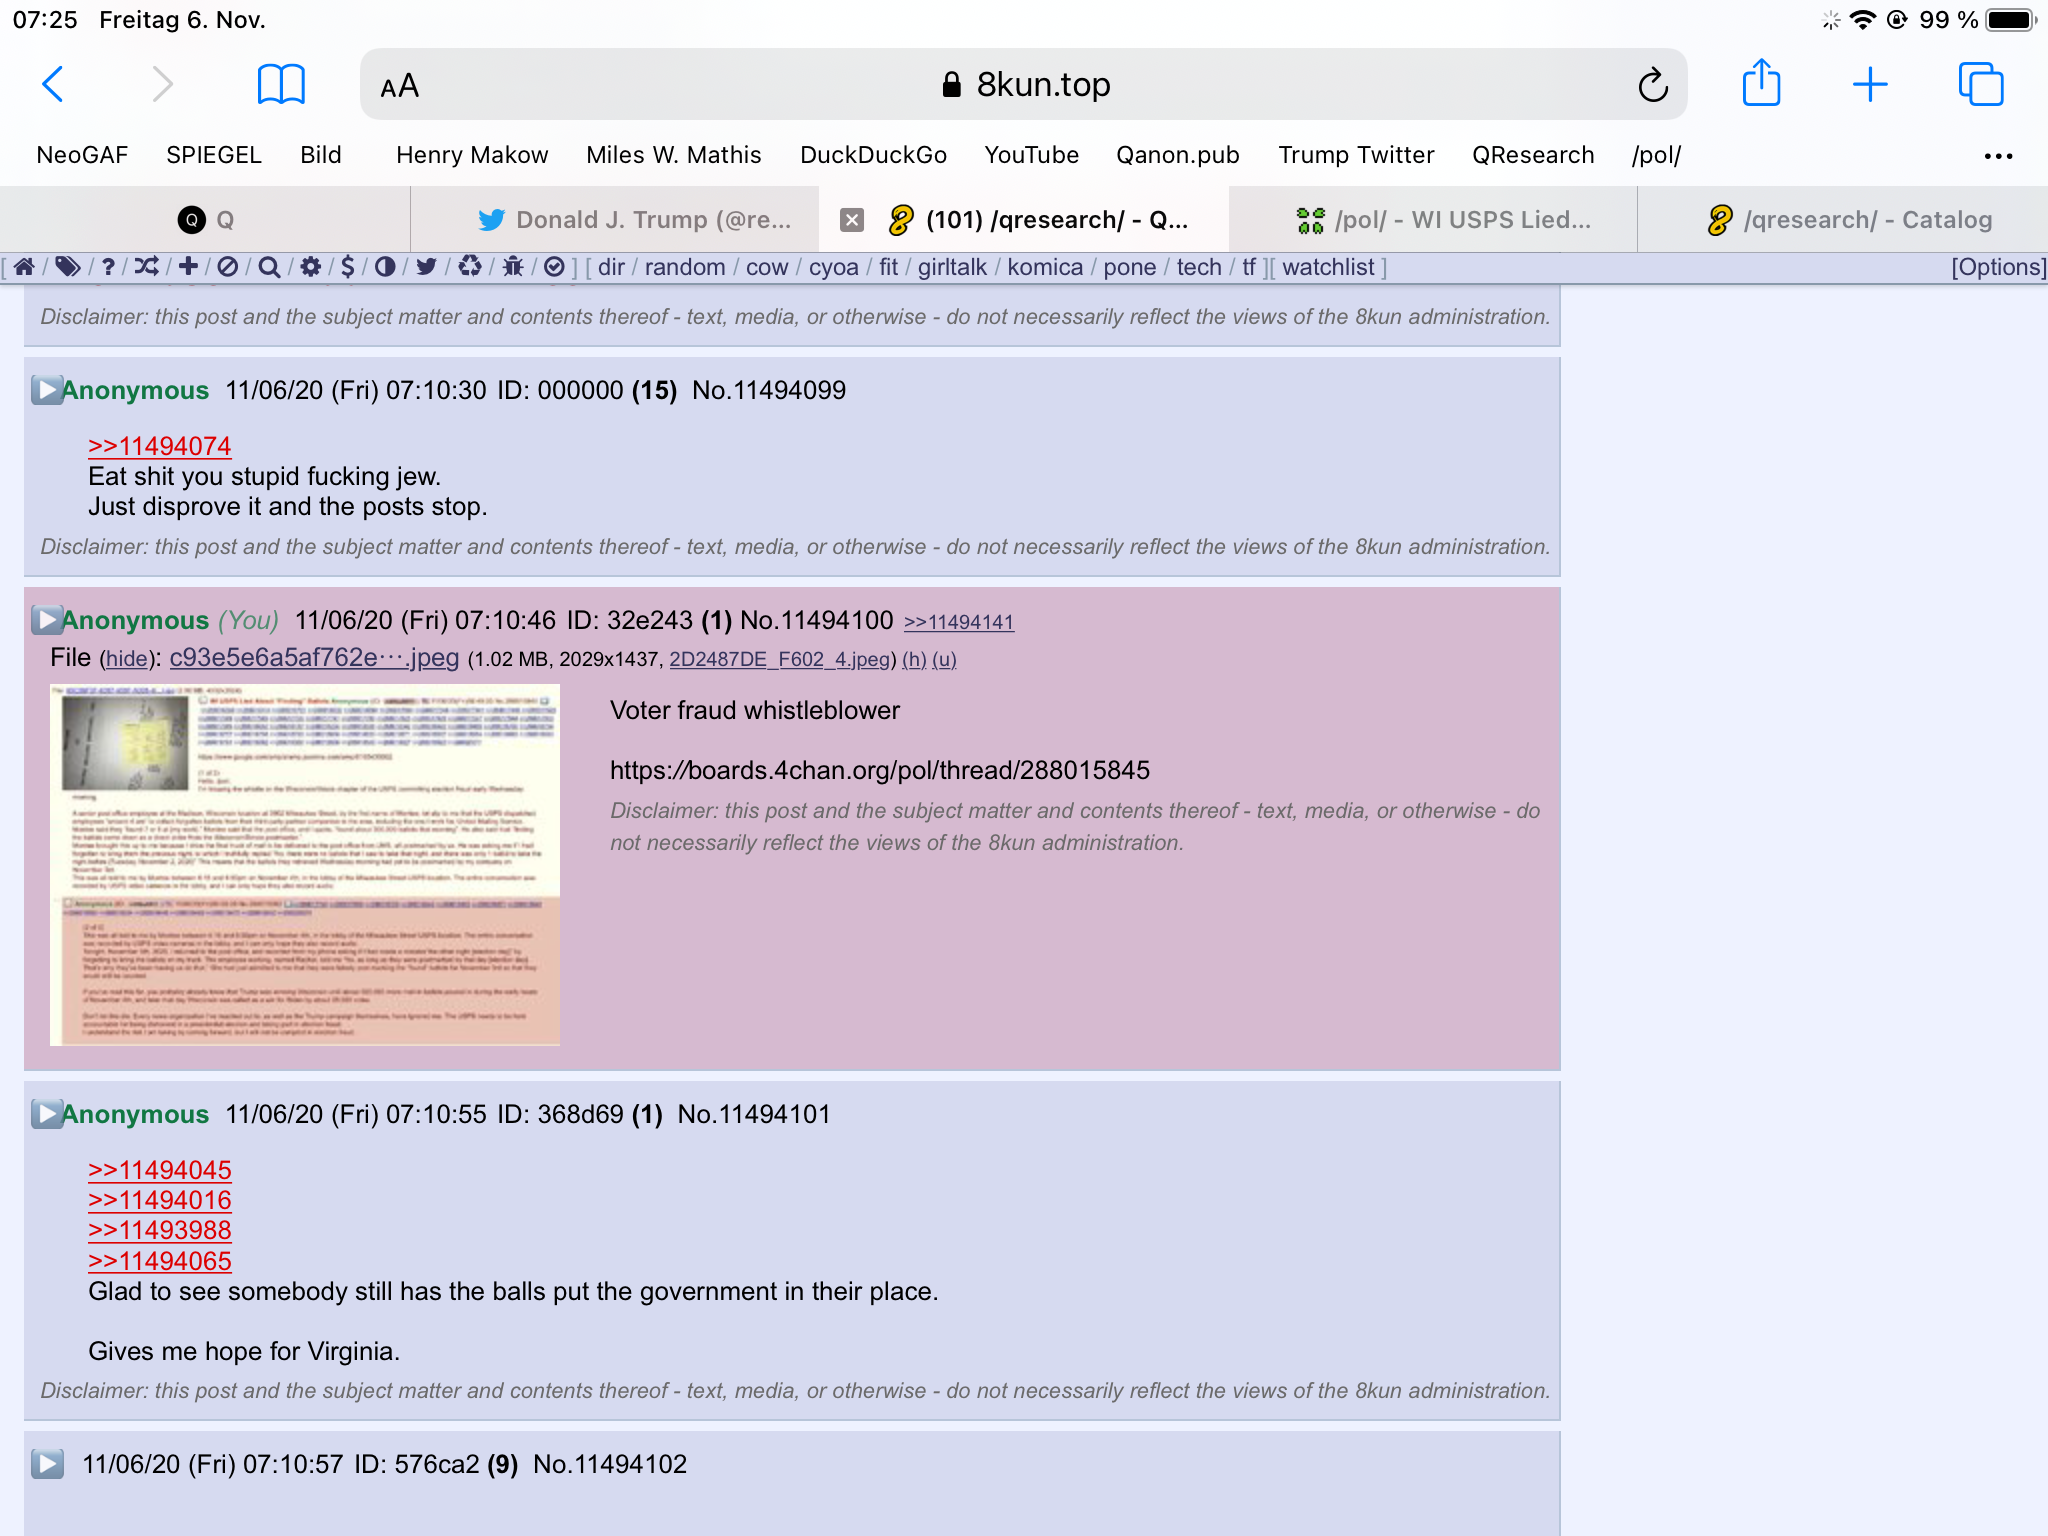The image size is (2048, 1536).
Task: Open QResearch bookmark
Action: (1533, 155)
